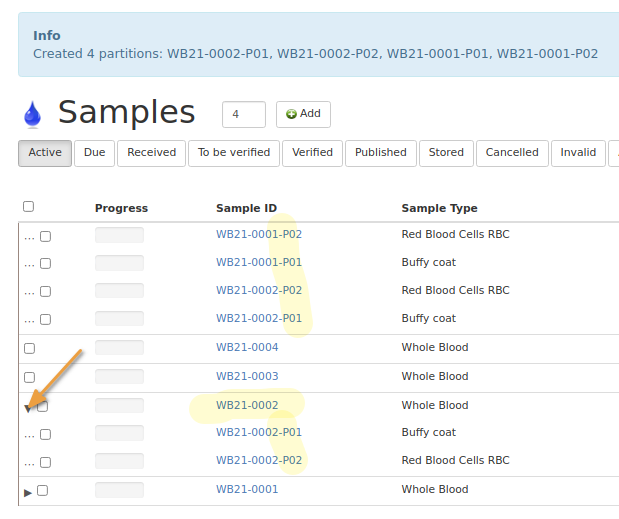
Task: Click the samples count input field
Action: click(x=243, y=114)
